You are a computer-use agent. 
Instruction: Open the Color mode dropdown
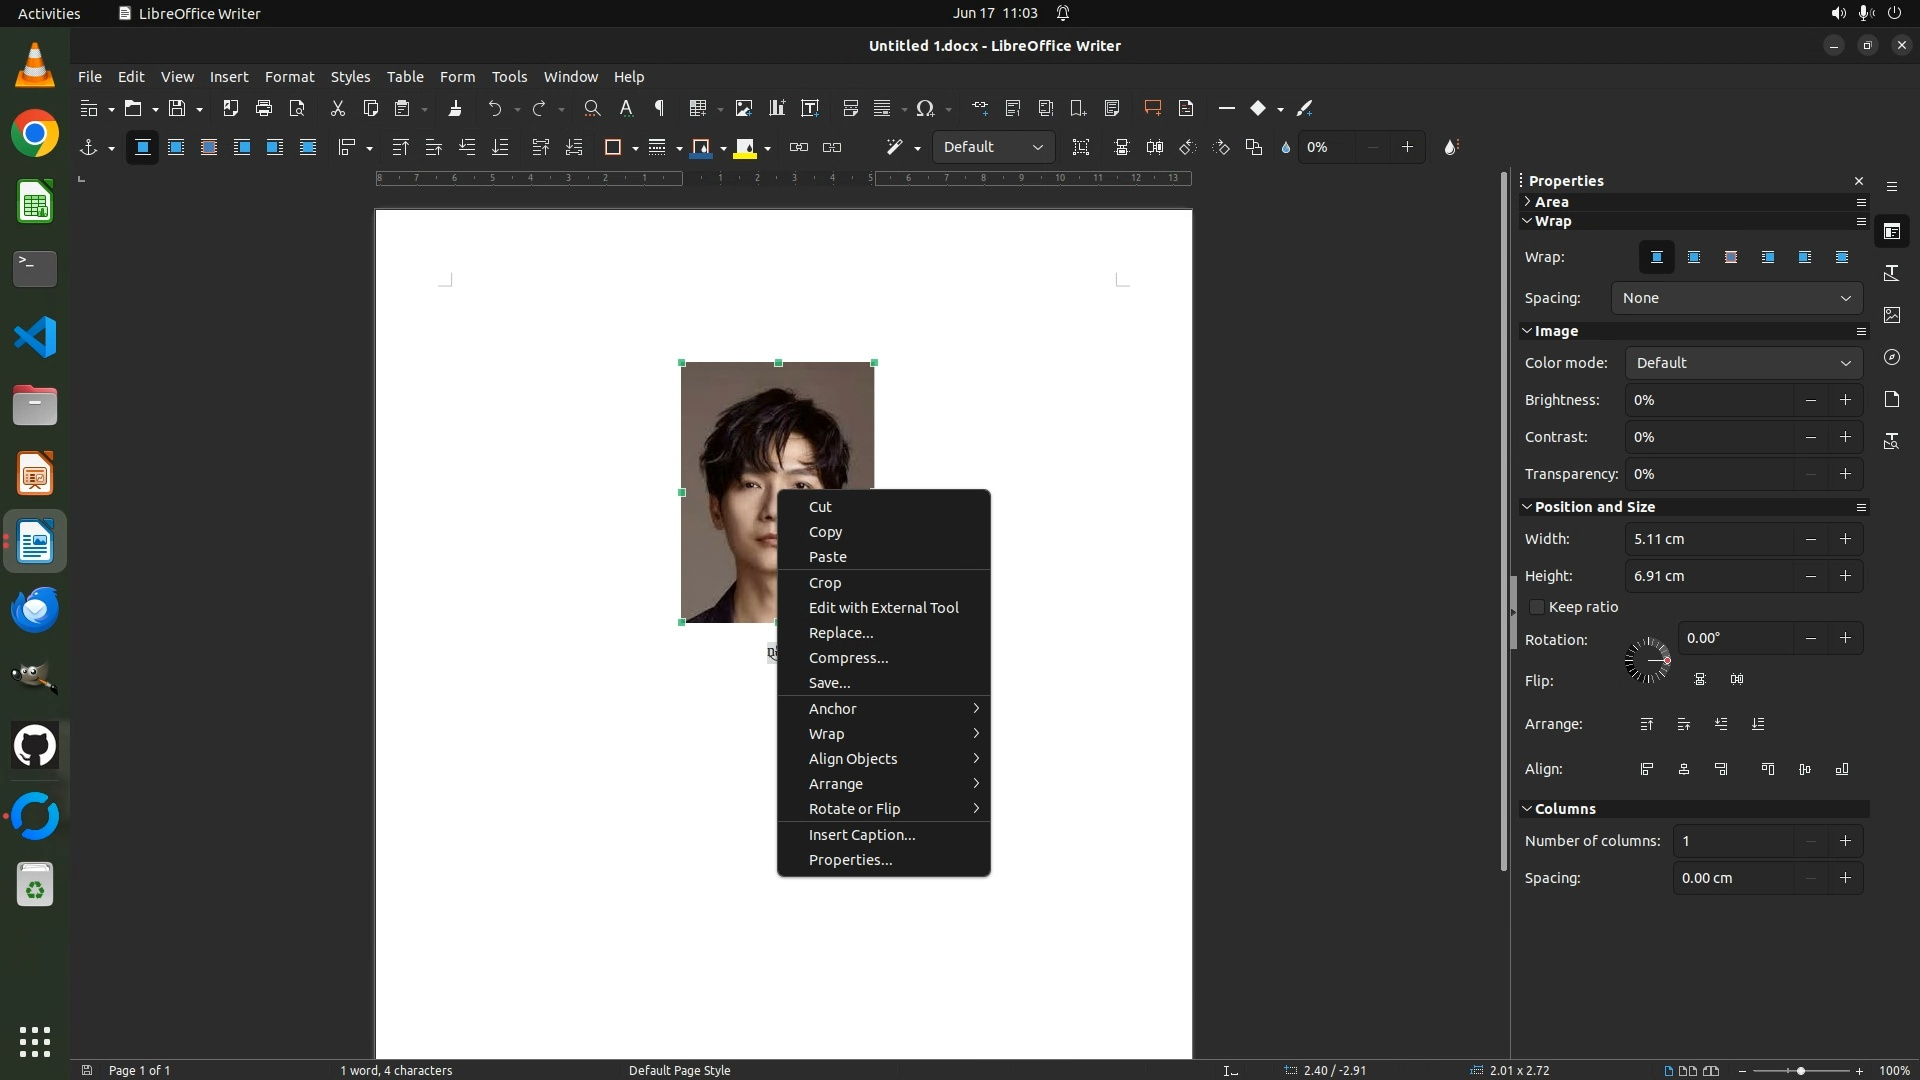(x=1742, y=363)
